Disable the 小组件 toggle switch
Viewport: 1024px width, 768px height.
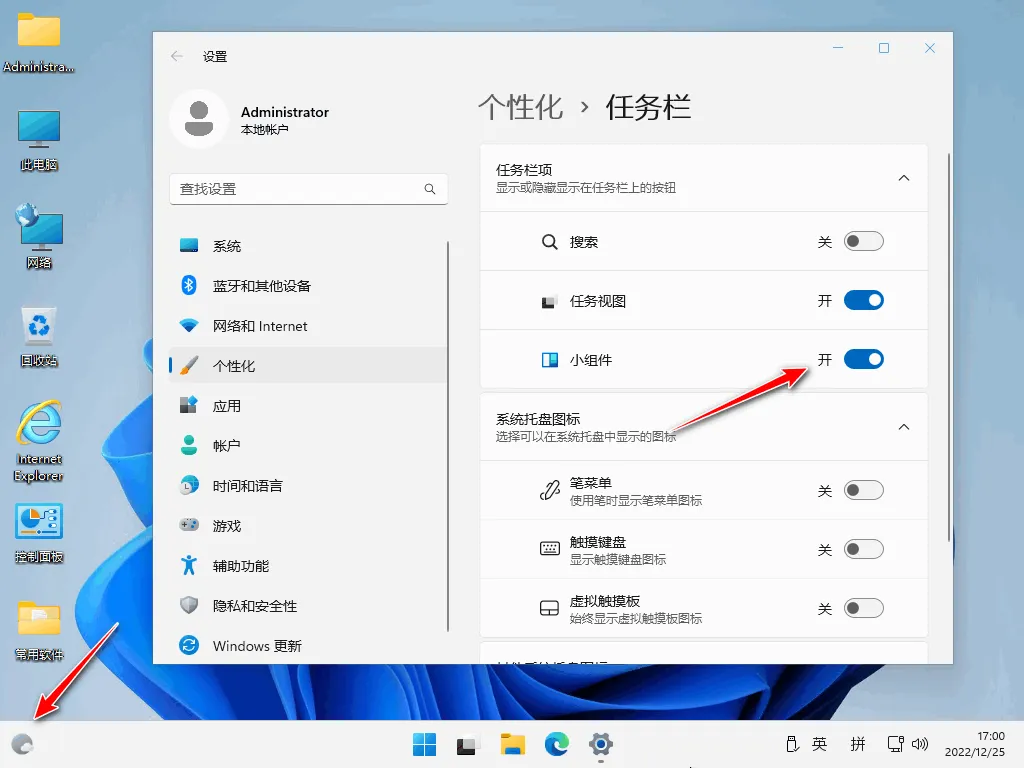point(863,359)
